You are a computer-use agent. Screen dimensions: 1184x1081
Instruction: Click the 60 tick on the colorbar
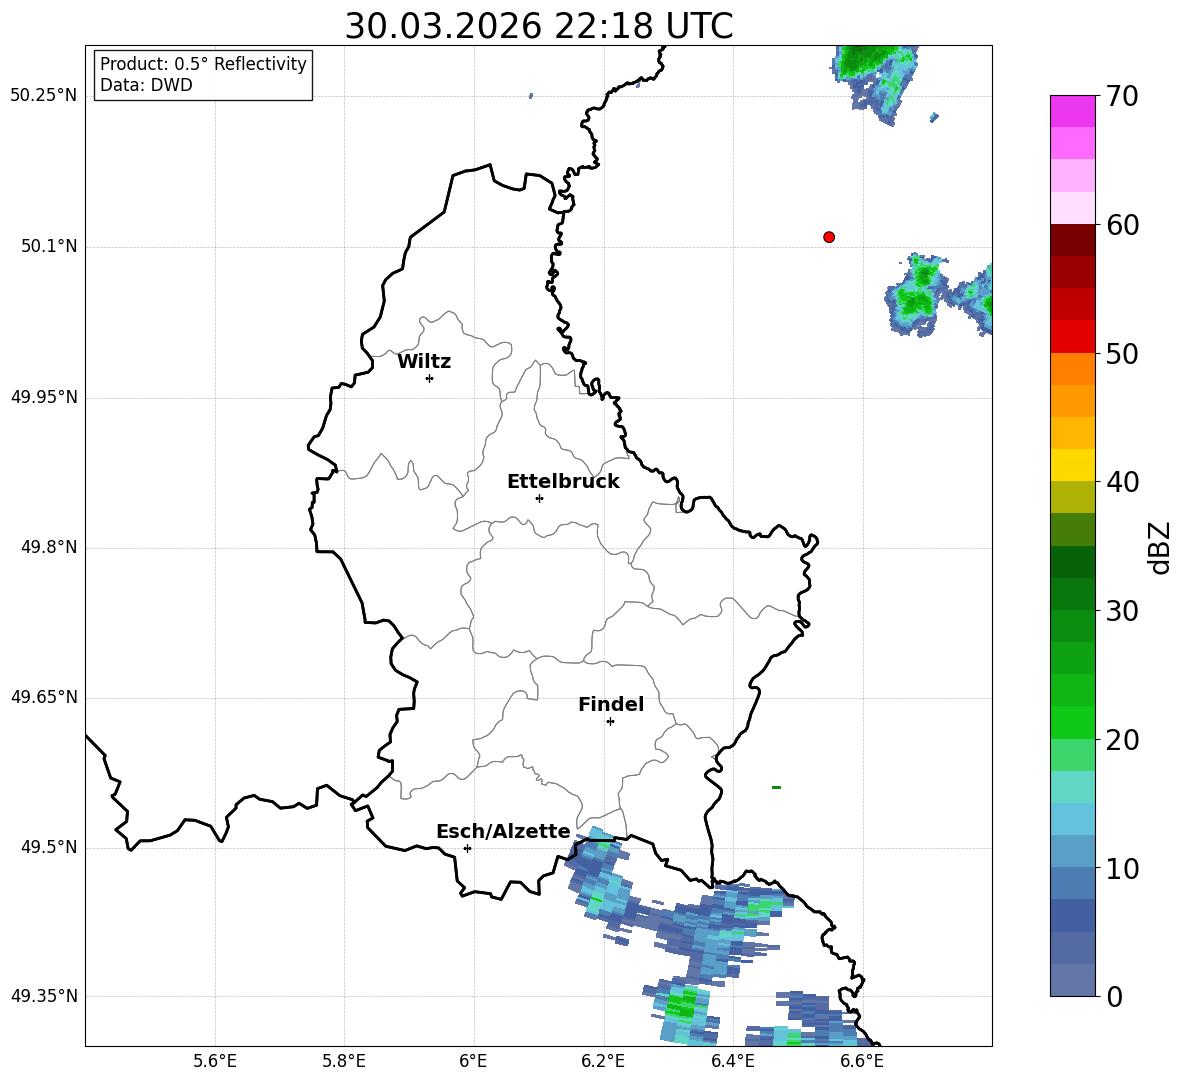[x=1122, y=225]
